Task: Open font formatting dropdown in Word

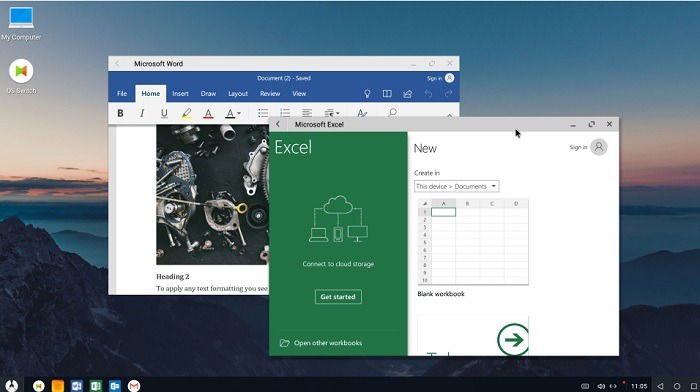Action: (232, 113)
